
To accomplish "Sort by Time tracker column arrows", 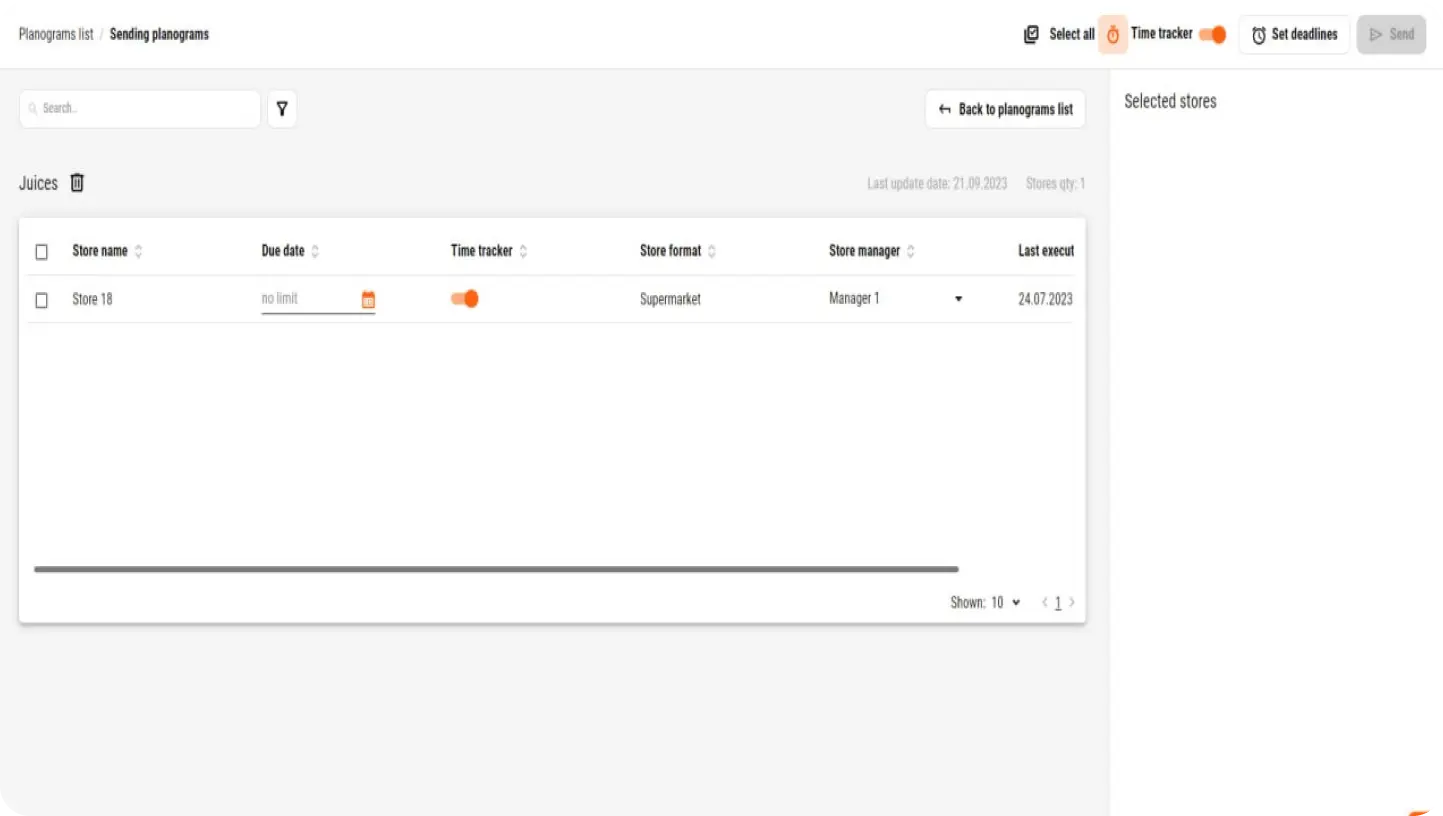I will [x=523, y=251].
